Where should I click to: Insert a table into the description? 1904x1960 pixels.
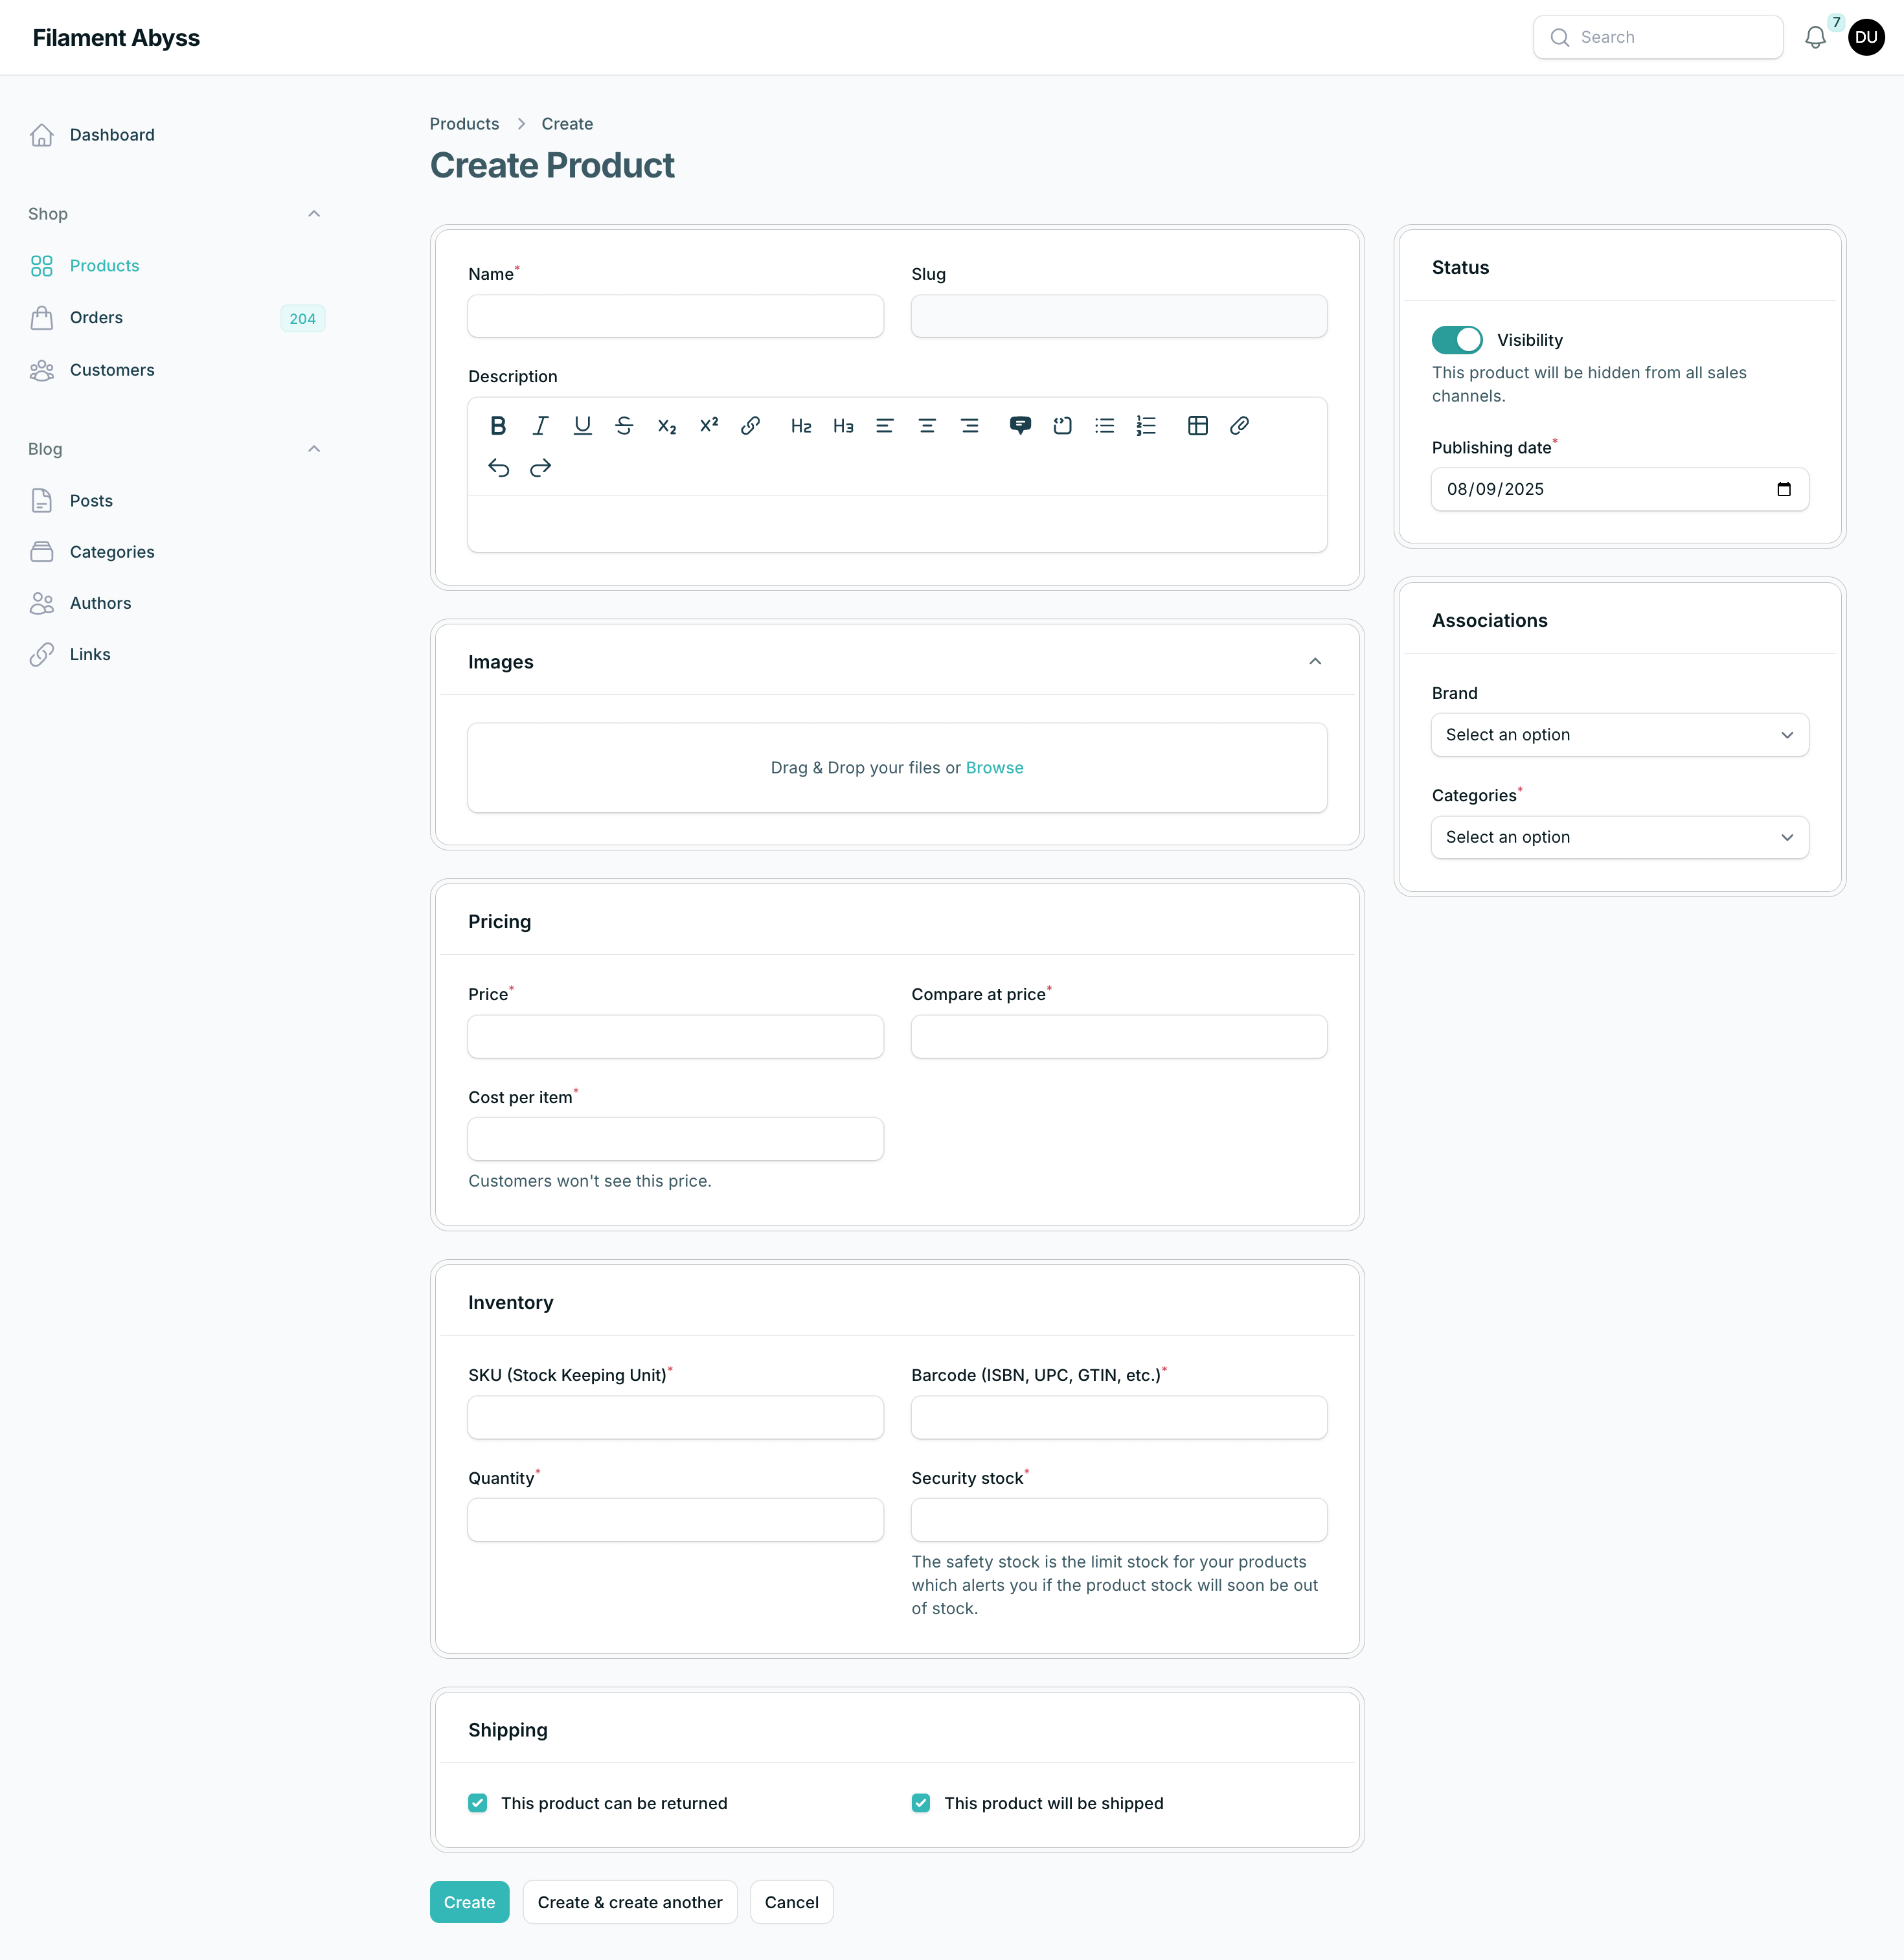[x=1197, y=425]
